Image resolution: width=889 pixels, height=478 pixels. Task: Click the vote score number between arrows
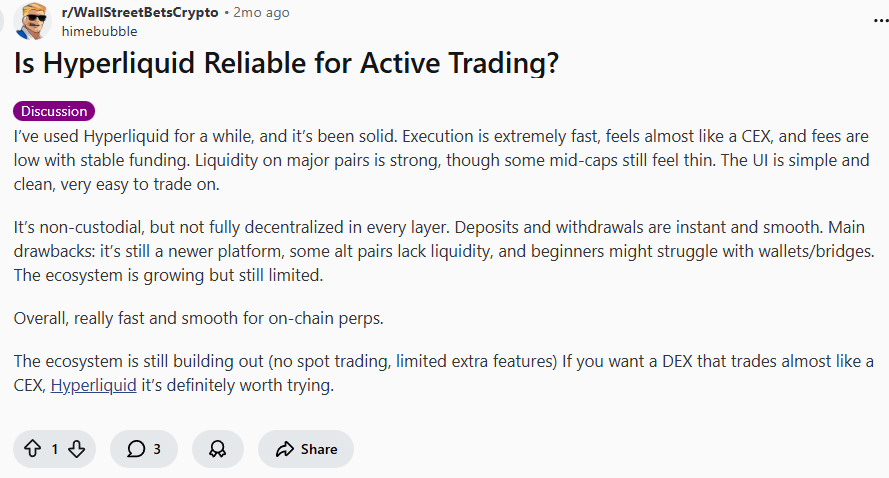point(54,449)
